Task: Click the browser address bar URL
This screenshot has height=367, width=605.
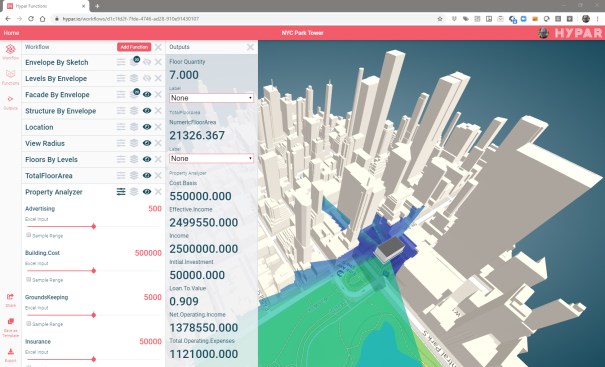Action: (131, 19)
